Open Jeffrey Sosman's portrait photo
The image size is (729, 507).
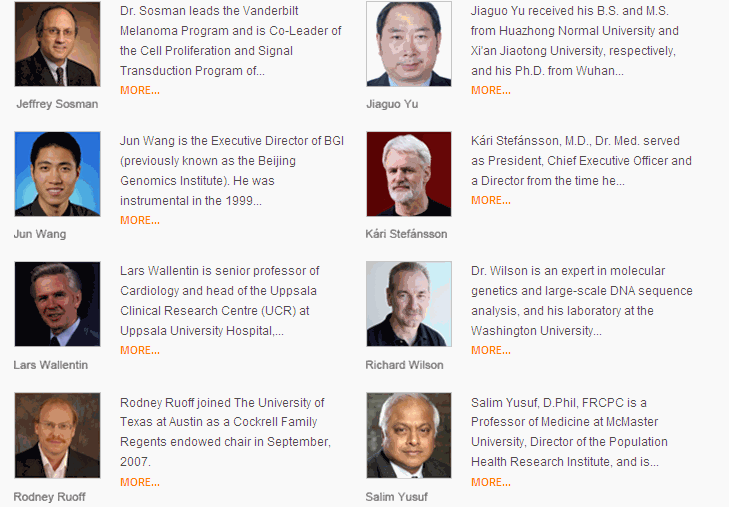[57, 44]
